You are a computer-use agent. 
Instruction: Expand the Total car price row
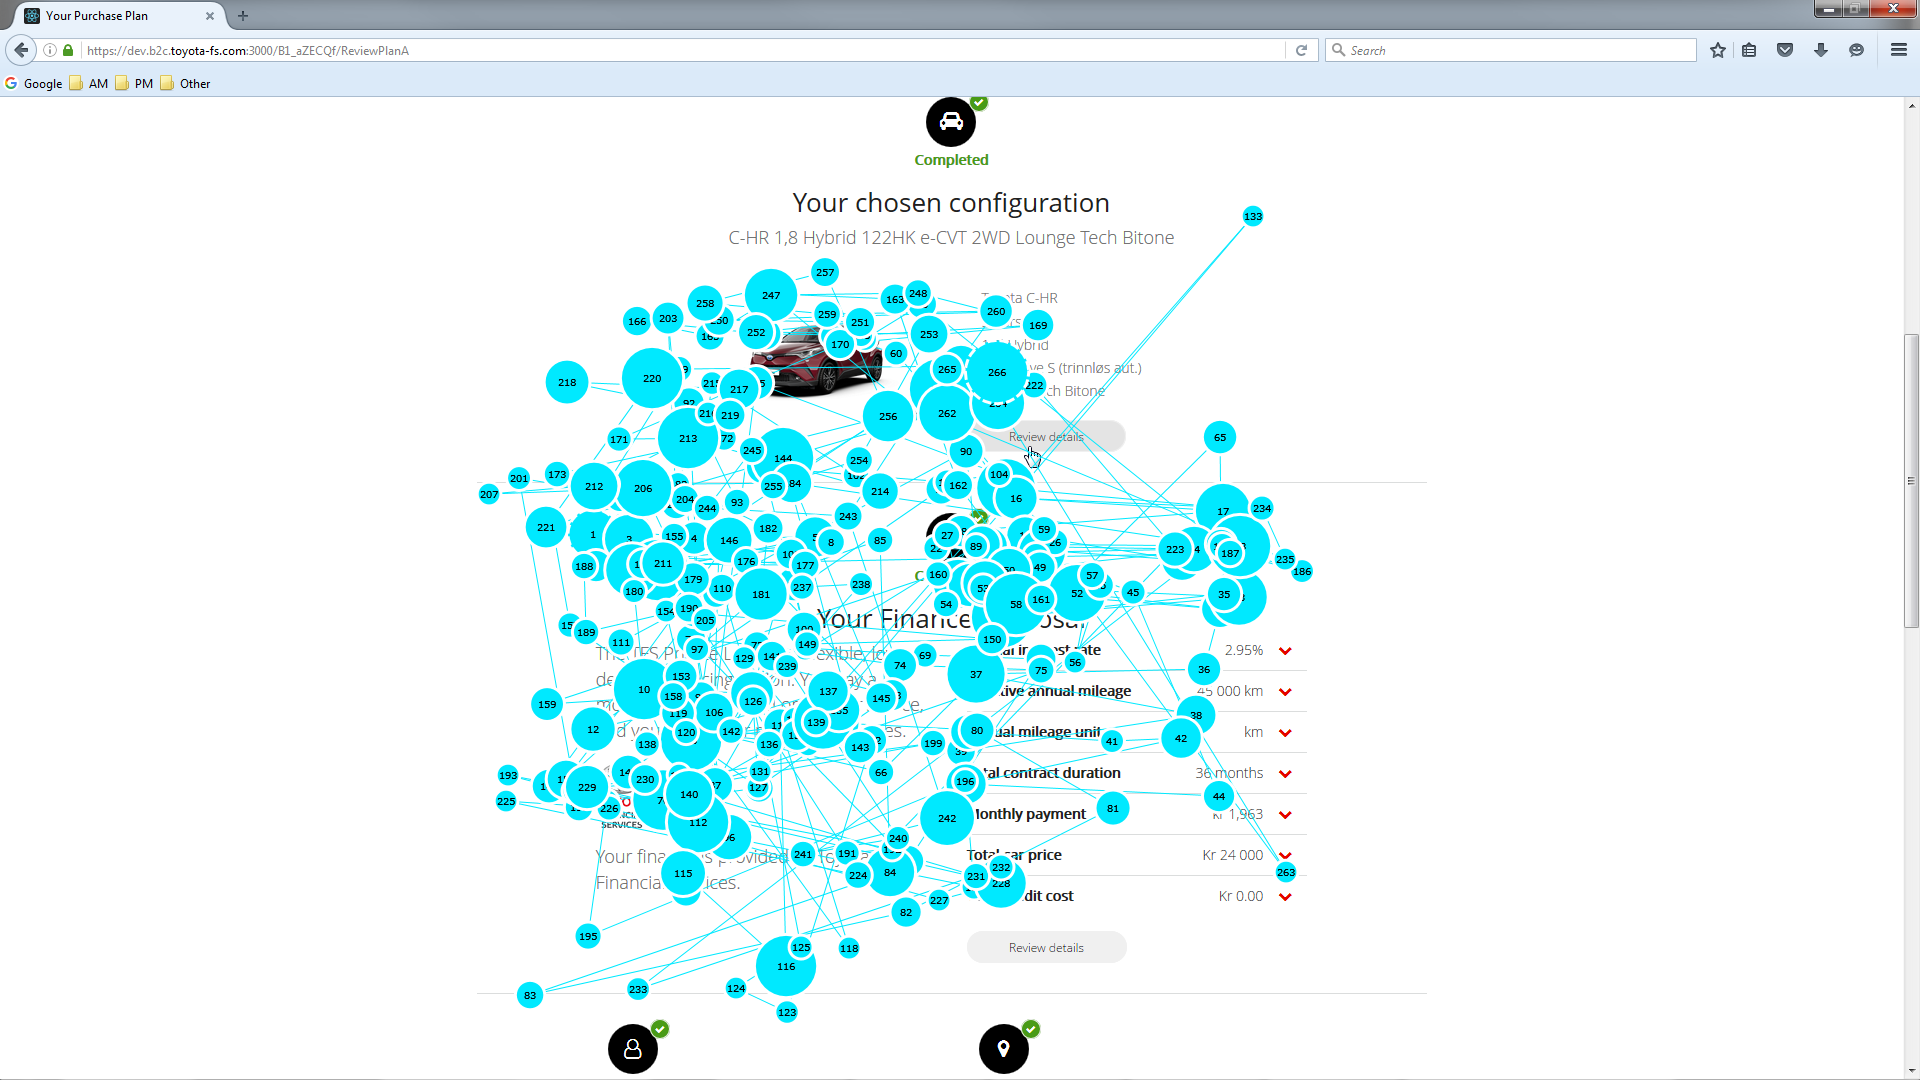click(x=1285, y=856)
